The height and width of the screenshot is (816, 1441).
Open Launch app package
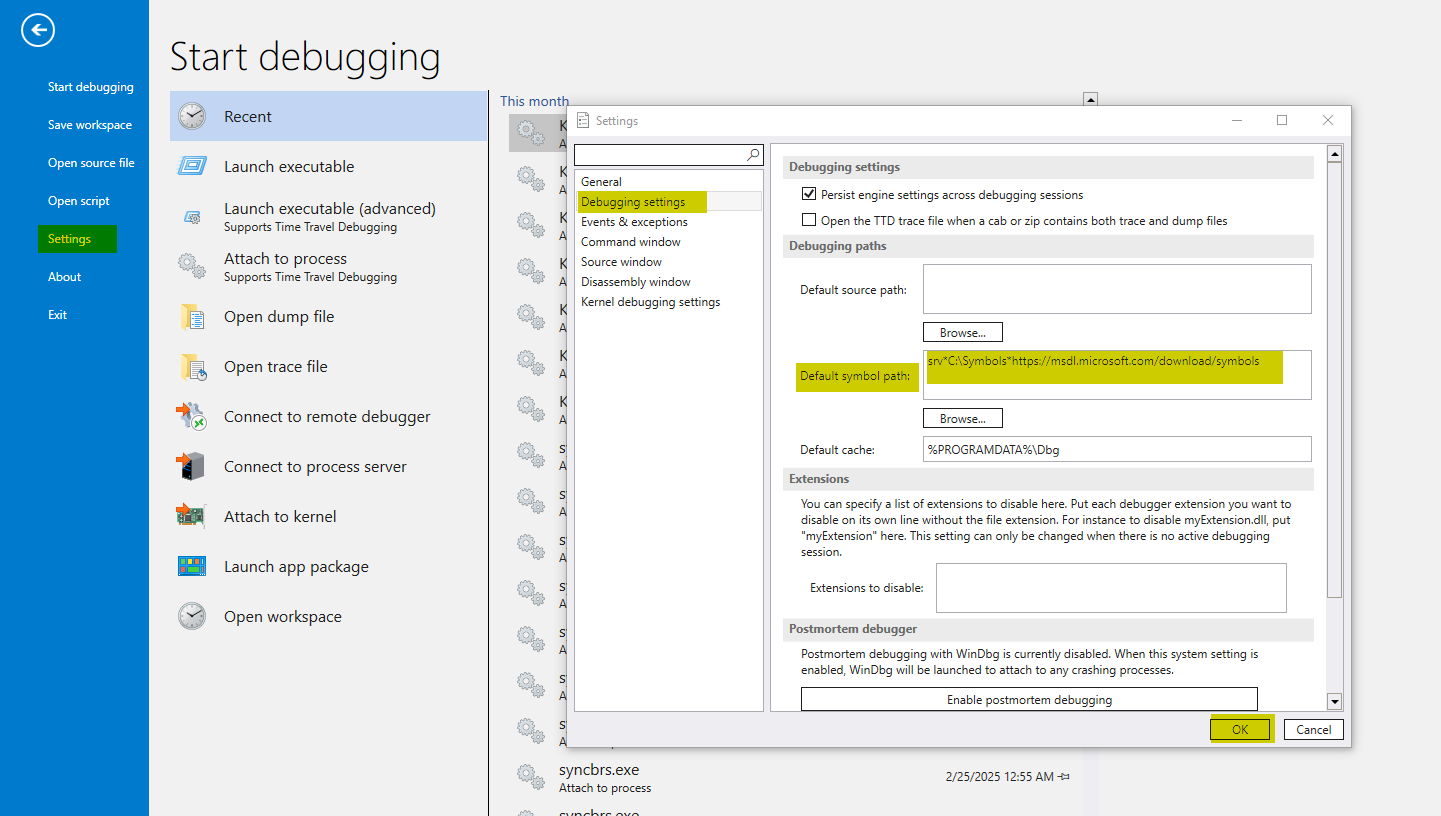[x=329, y=567]
